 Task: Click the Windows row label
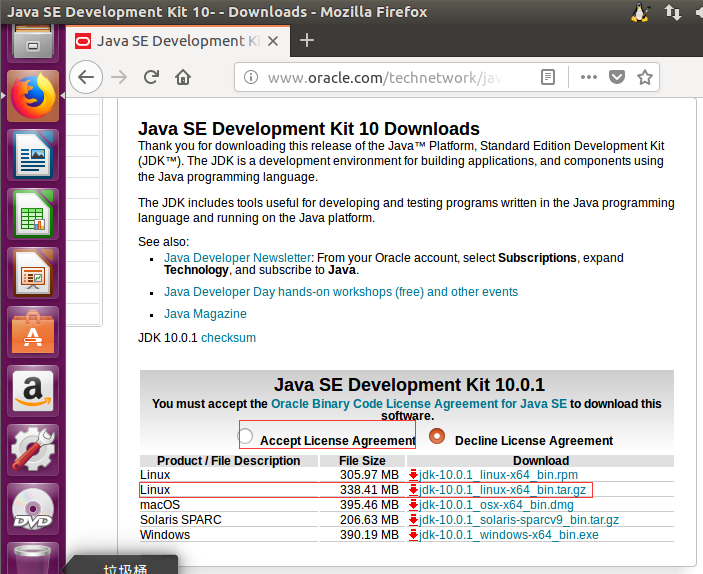pos(165,535)
